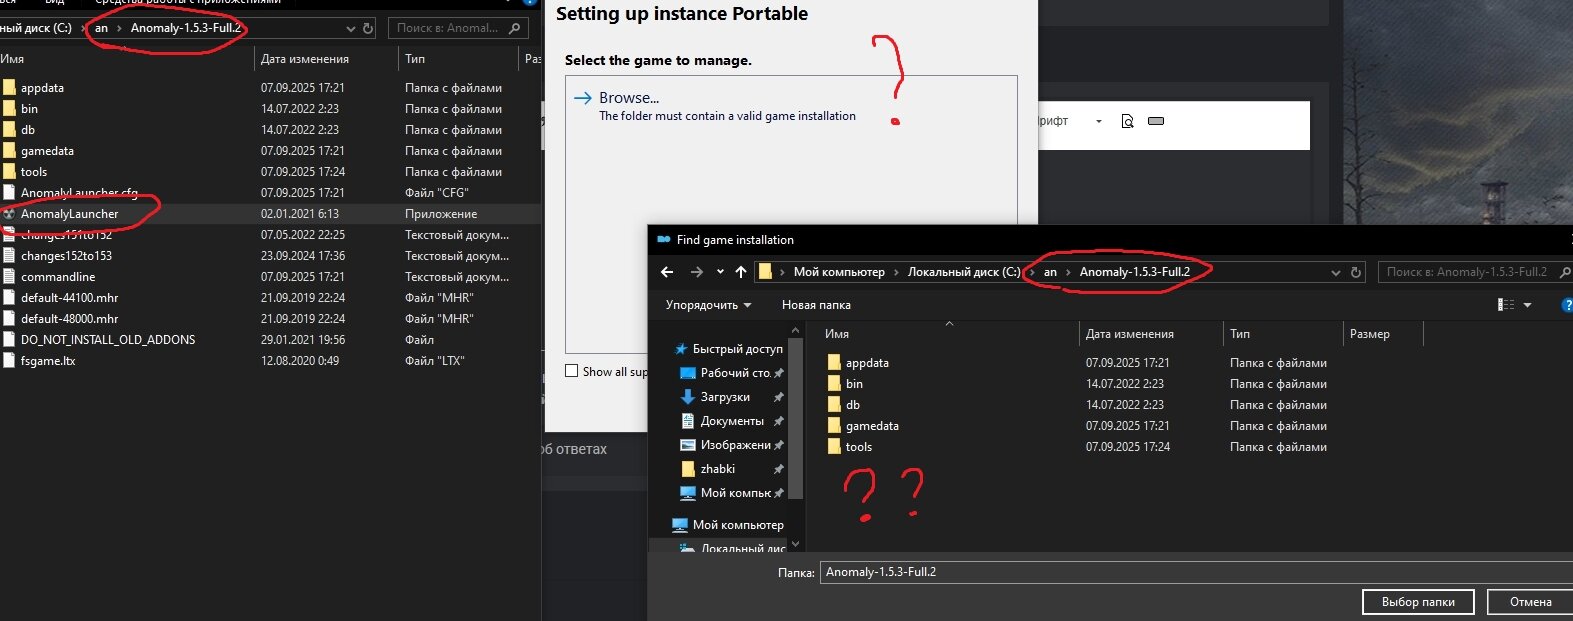Click the search box in left Explorer window

[x=457, y=28]
